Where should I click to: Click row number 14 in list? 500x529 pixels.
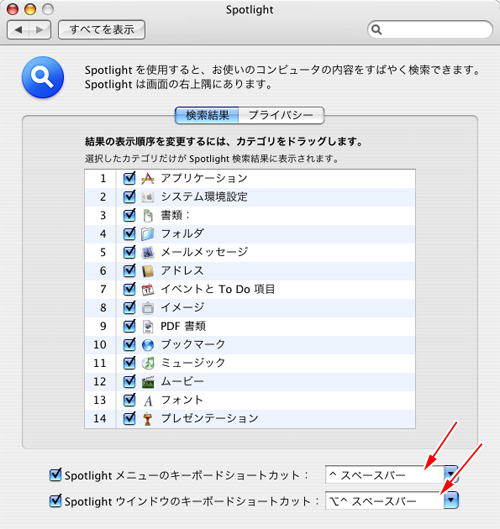tap(100, 419)
